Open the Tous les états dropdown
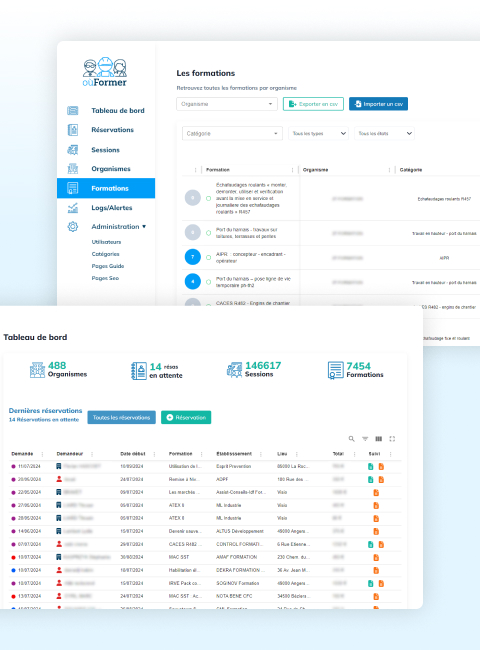Image resolution: width=480 pixels, height=650 pixels. pos(384,133)
